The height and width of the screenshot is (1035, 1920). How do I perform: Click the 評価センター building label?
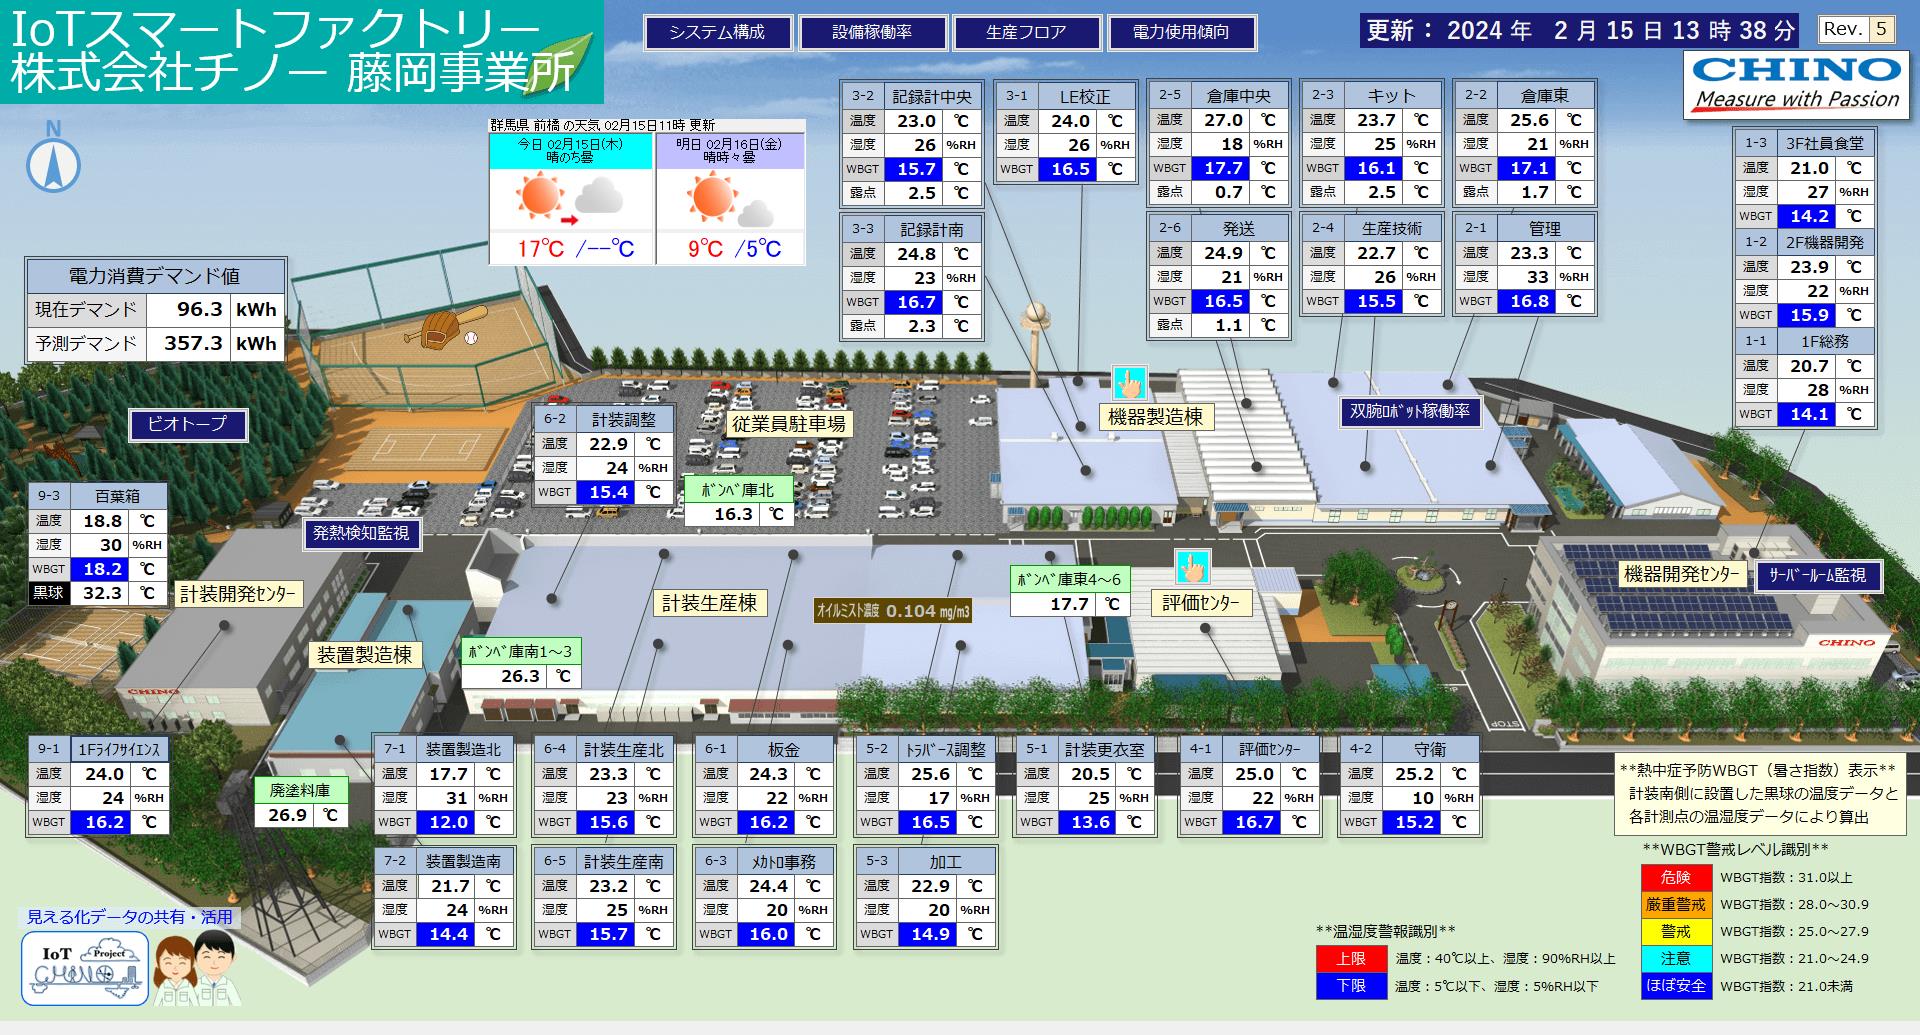pos(1200,602)
